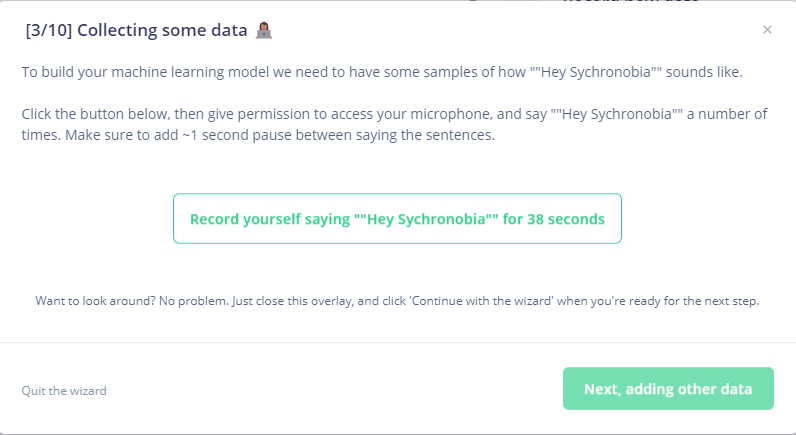
Task: Click "Hey Sychronobia" in the first paragraph
Action: [597, 73]
